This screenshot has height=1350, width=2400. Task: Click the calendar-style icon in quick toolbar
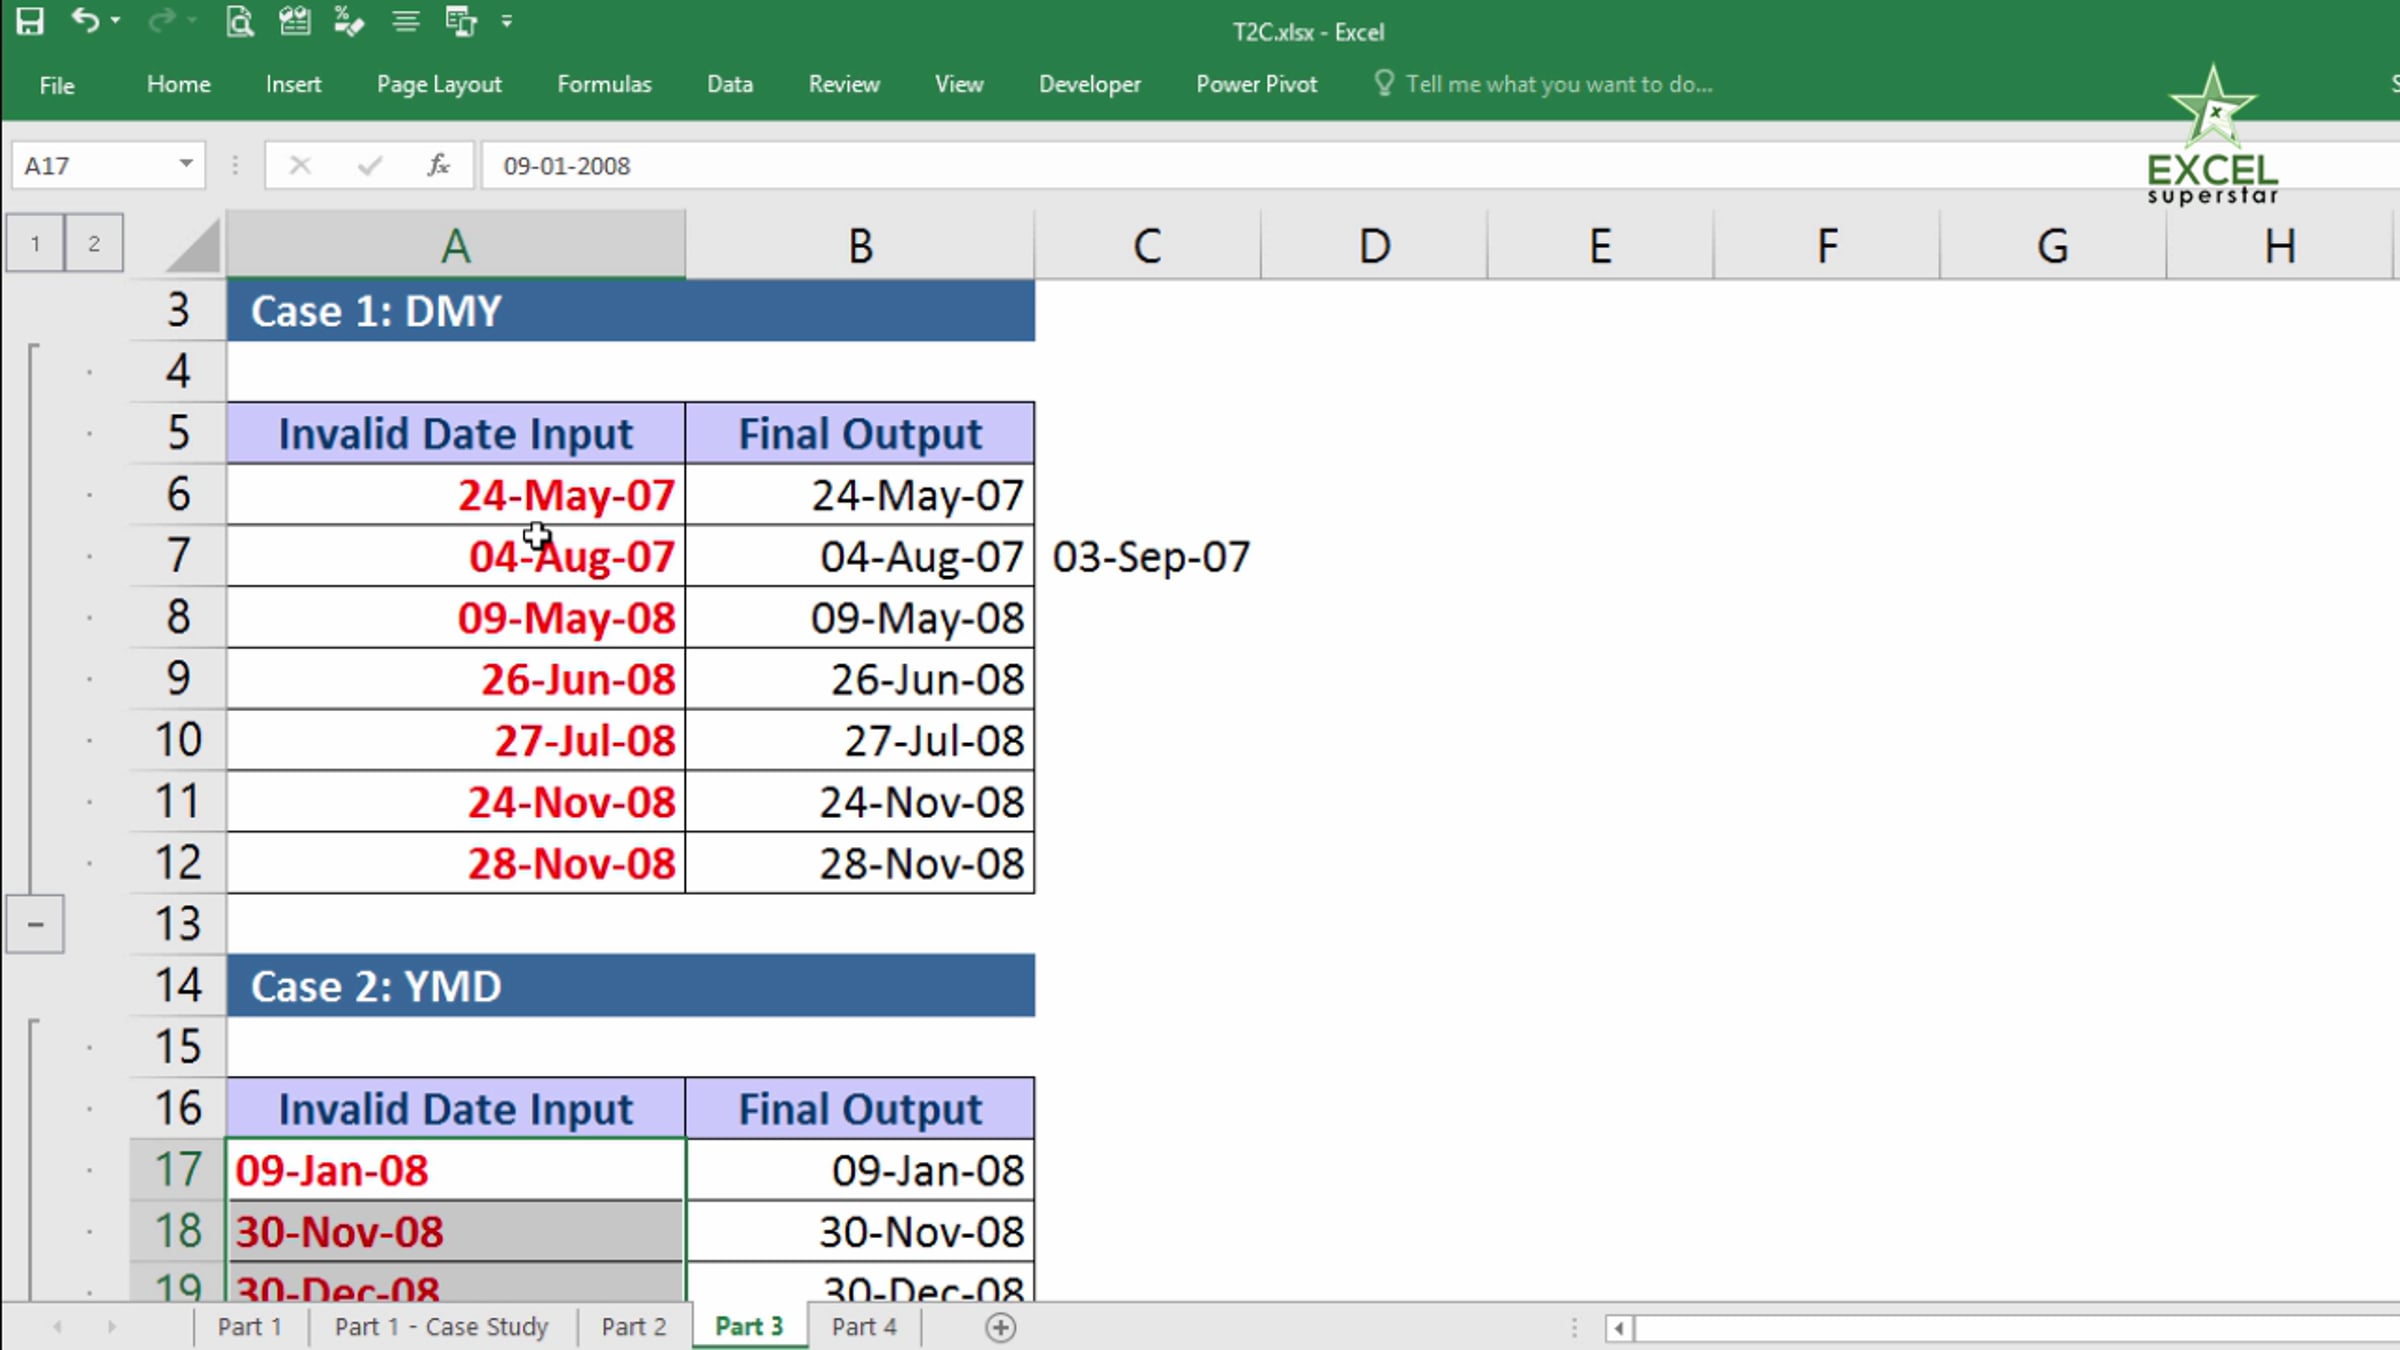(x=295, y=21)
